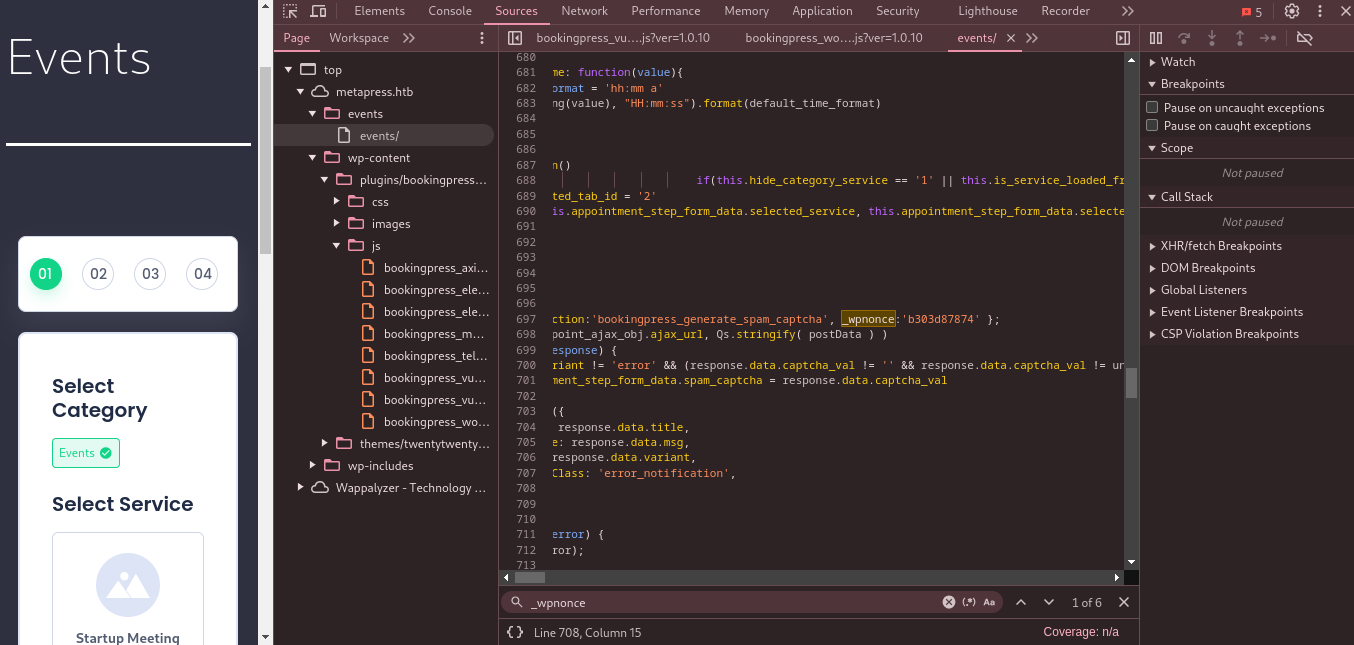Show more DevTools tabs chevron
Image resolution: width=1354 pixels, height=645 pixels.
tap(1128, 11)
